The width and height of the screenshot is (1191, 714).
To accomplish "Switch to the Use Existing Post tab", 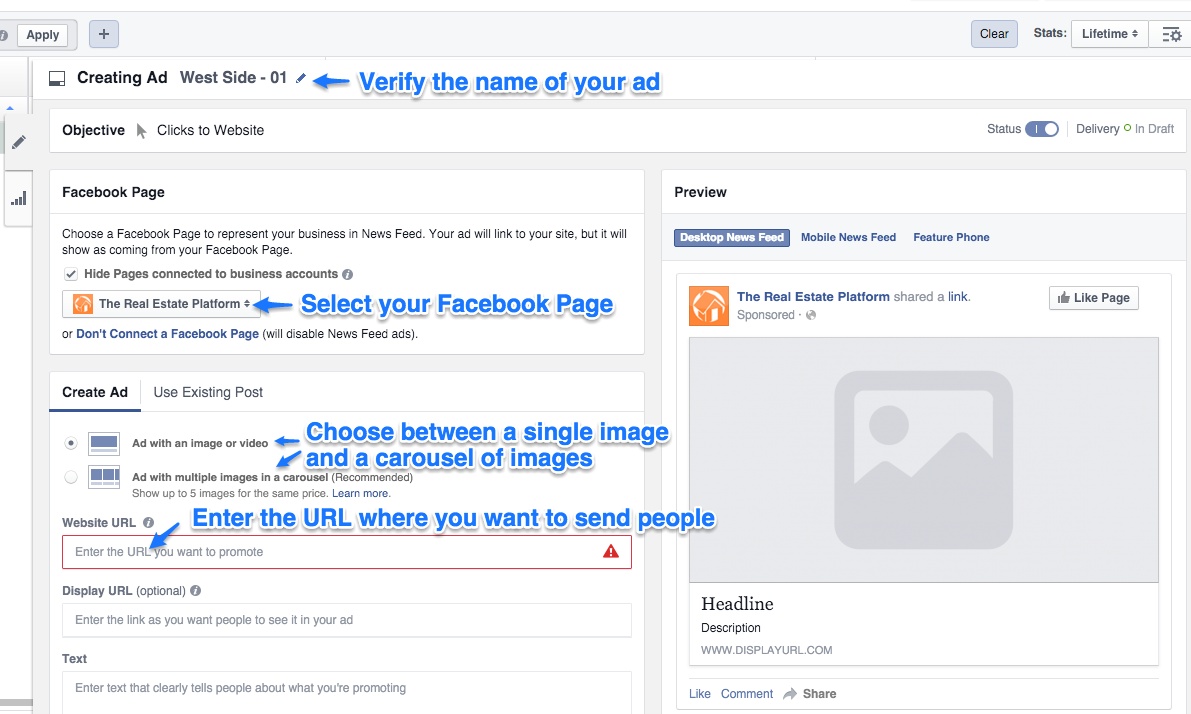I will click(208, 392).
